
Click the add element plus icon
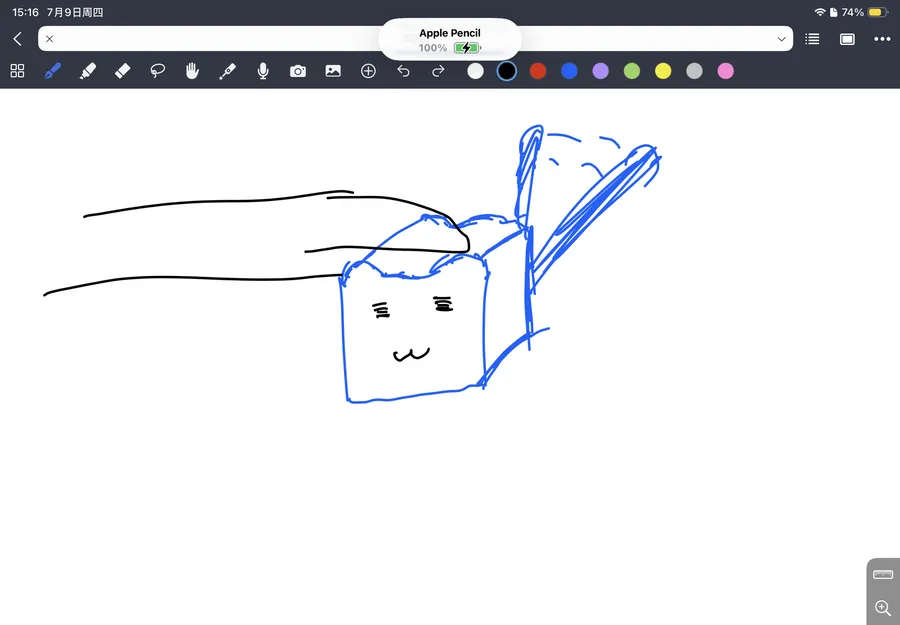click(x=368, y=71)
